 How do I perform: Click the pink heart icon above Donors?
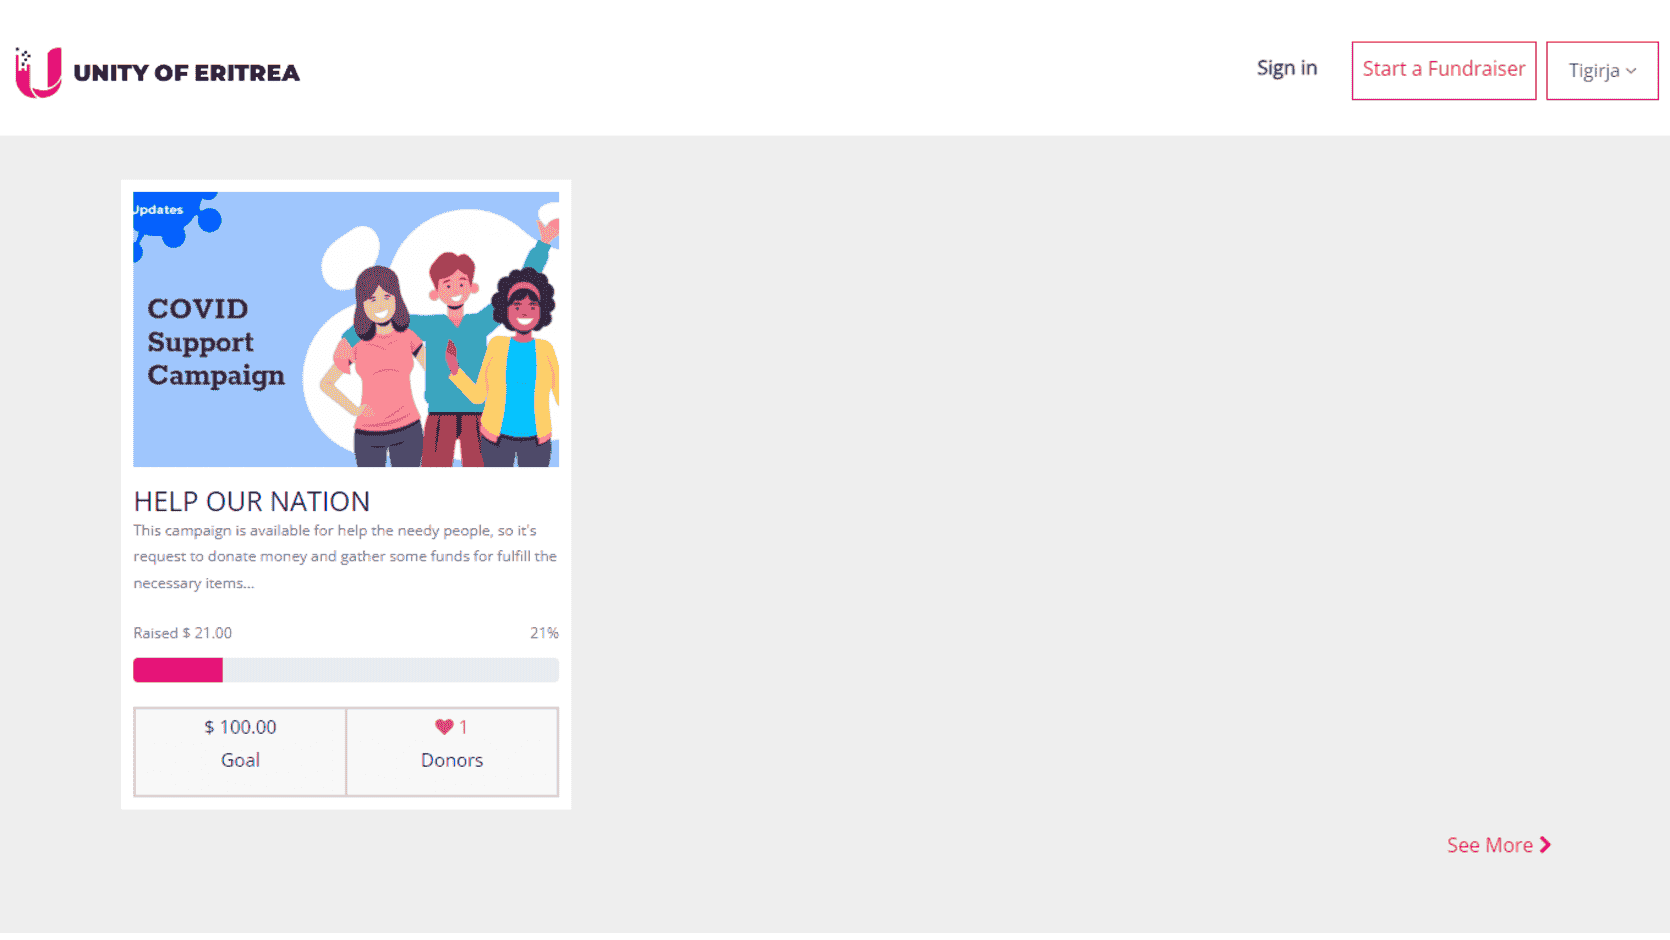click(444, 727)
